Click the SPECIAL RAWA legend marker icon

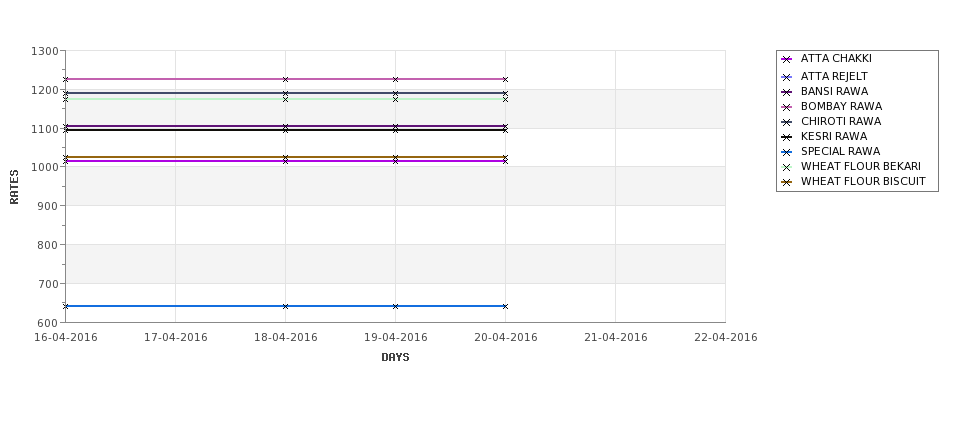[x=787, y=152]
